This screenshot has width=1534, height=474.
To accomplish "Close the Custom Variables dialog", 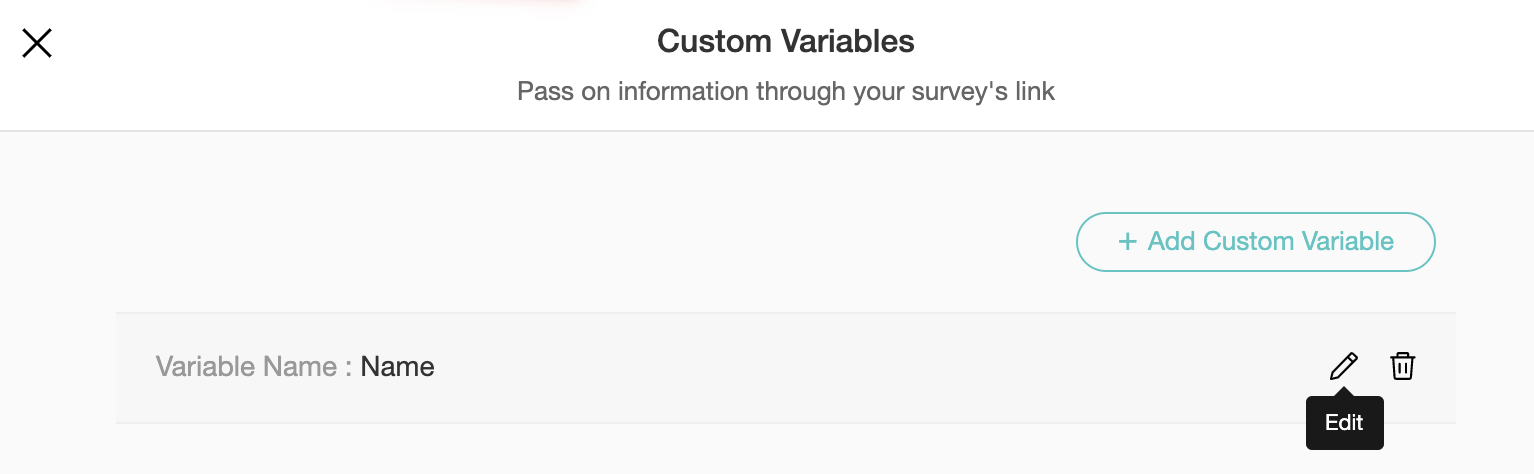I will pos(37,43).
